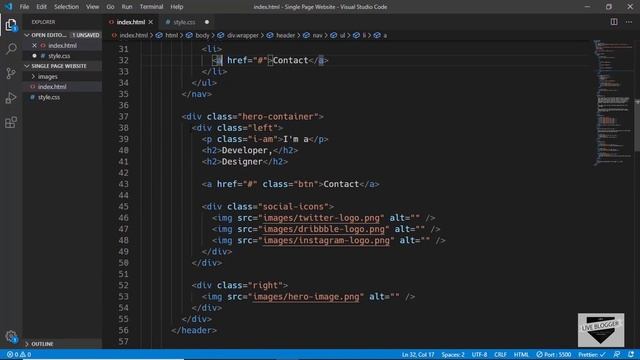Image resolution: width=640 pixels, height=360 pixels.
Task: Click the 'Developer,' text on line 40
Action: tap(247, 151)
